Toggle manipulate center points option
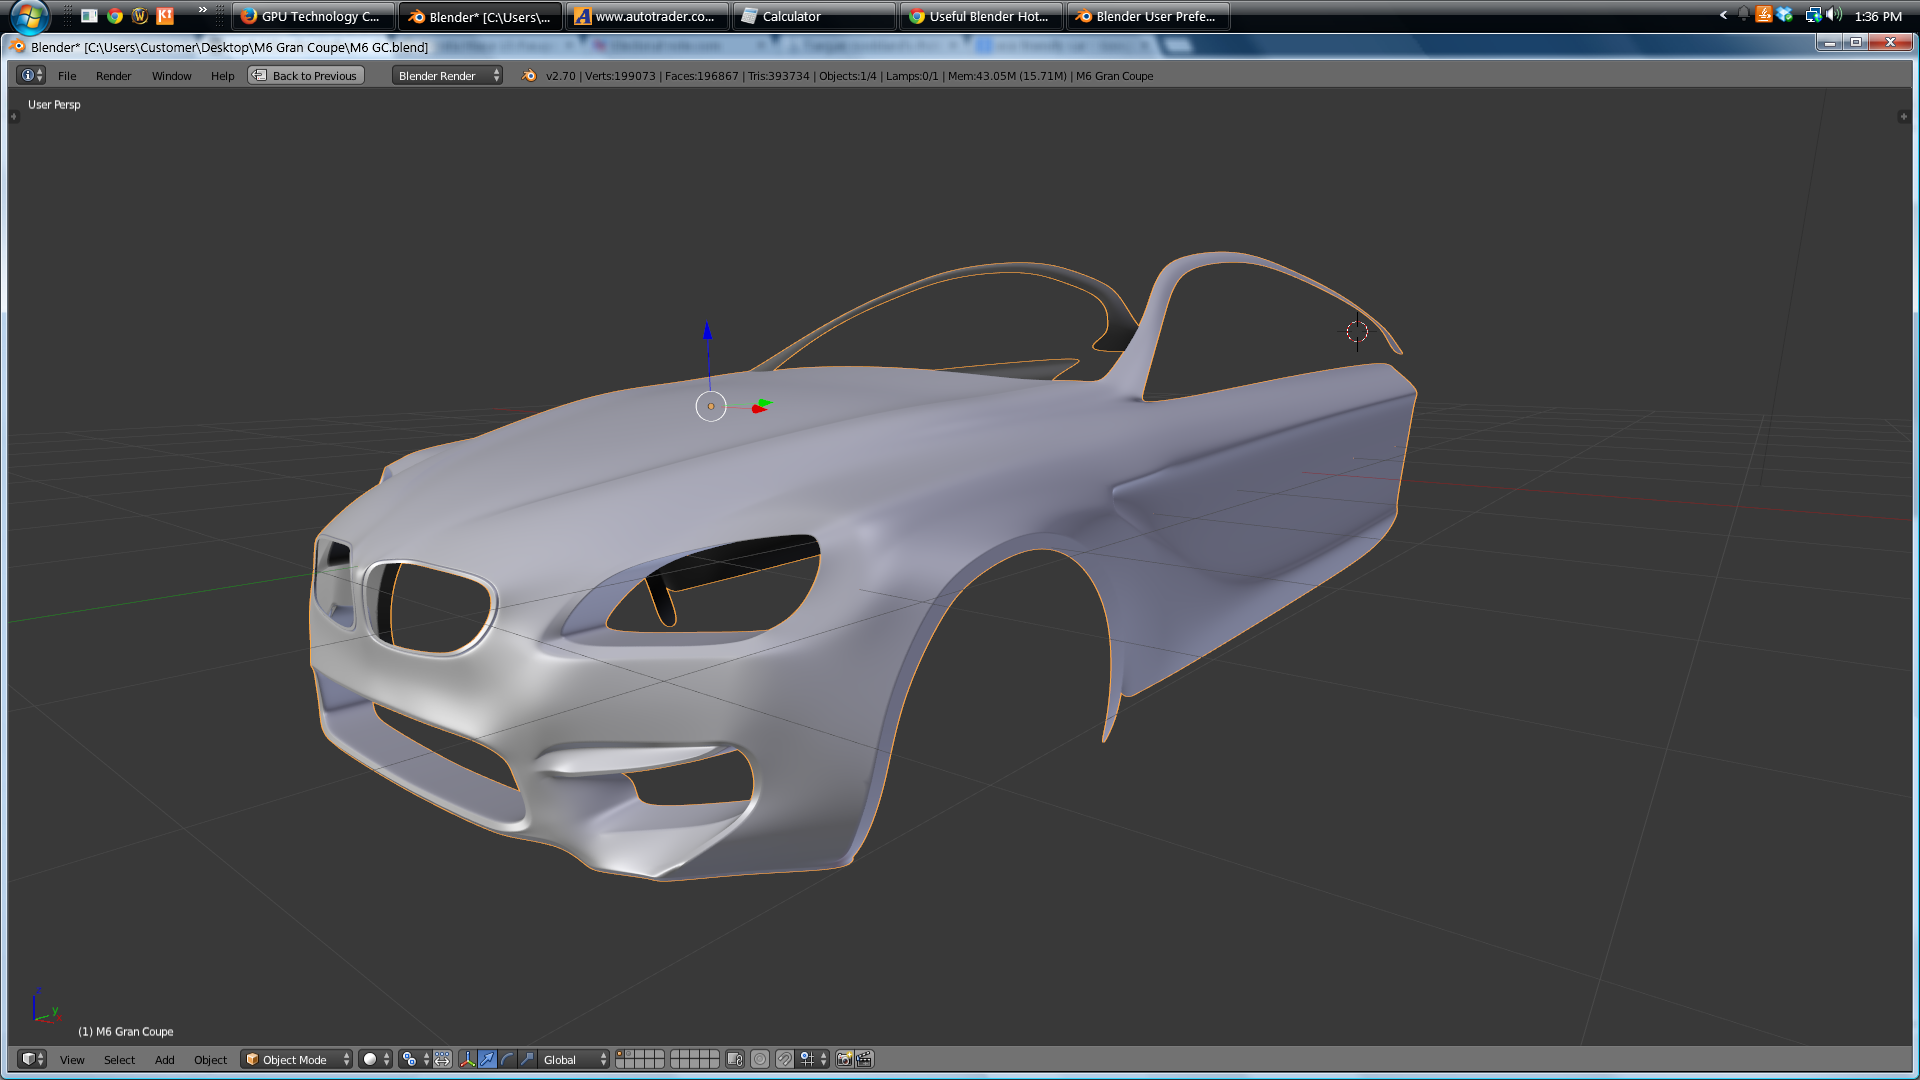The width and height of the screenshot is (1920, 1080). [442, 1060]
